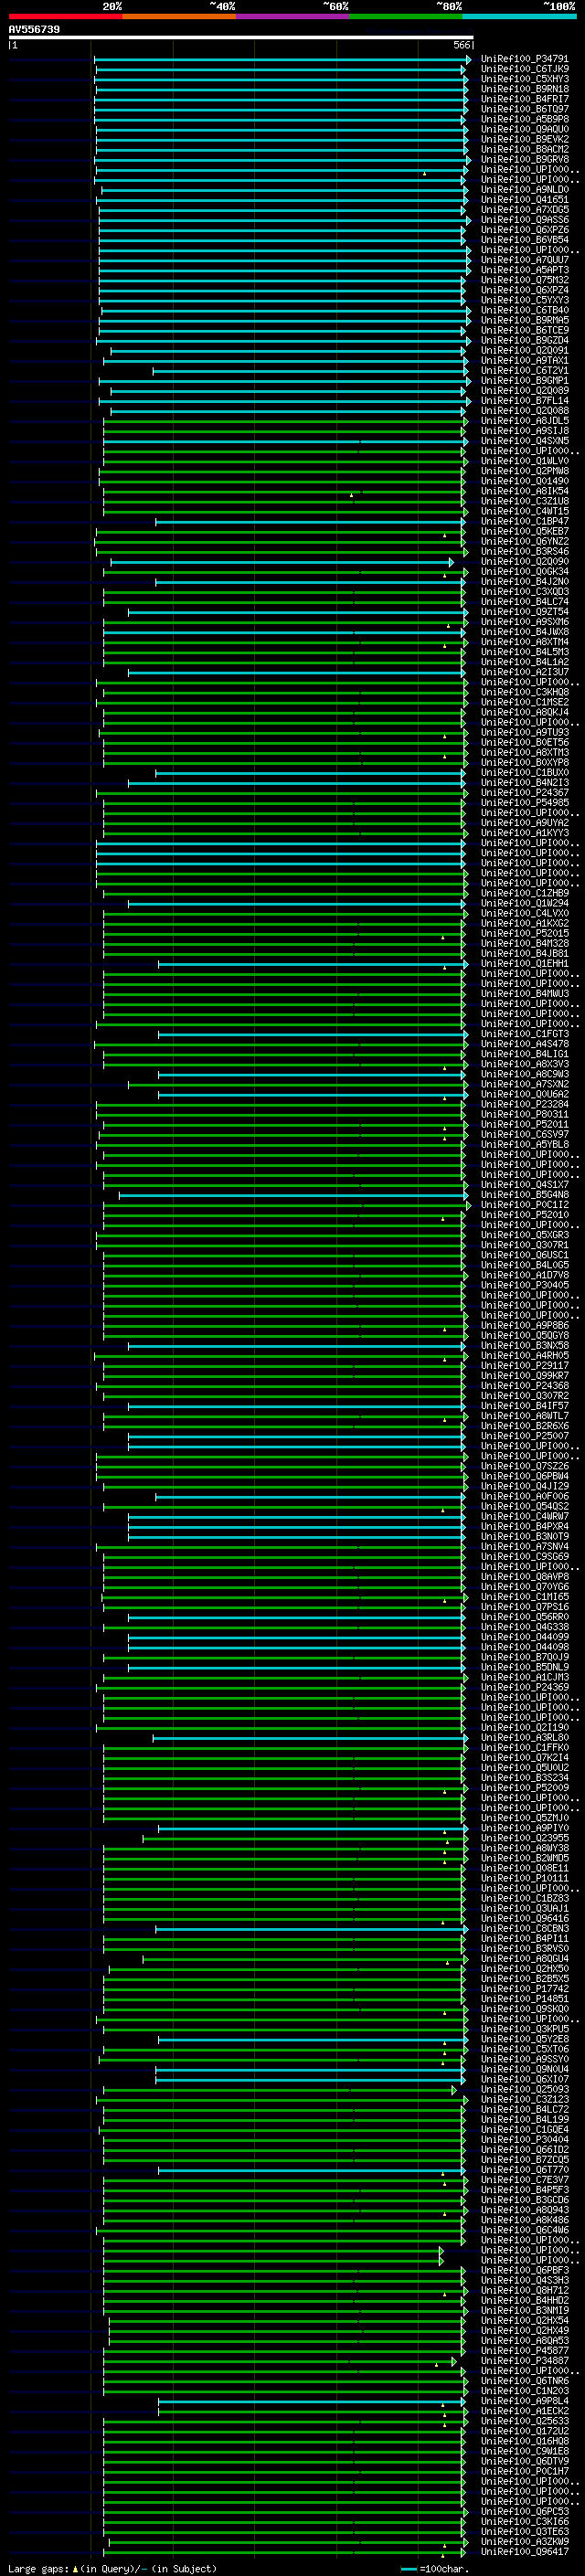Select the label UniRef100_Q2Q091
Screen dimensions: 585x2576
click(x=525, y=351)
